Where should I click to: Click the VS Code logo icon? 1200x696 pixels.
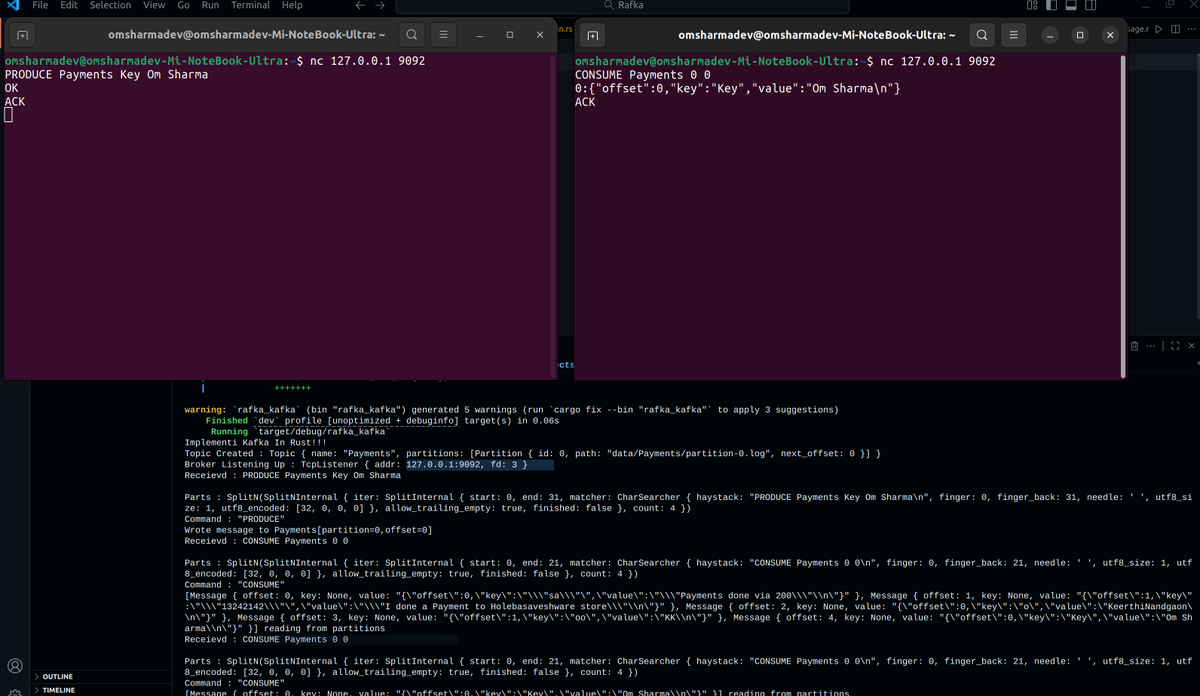pyautogui.click(x=12, y=5)
